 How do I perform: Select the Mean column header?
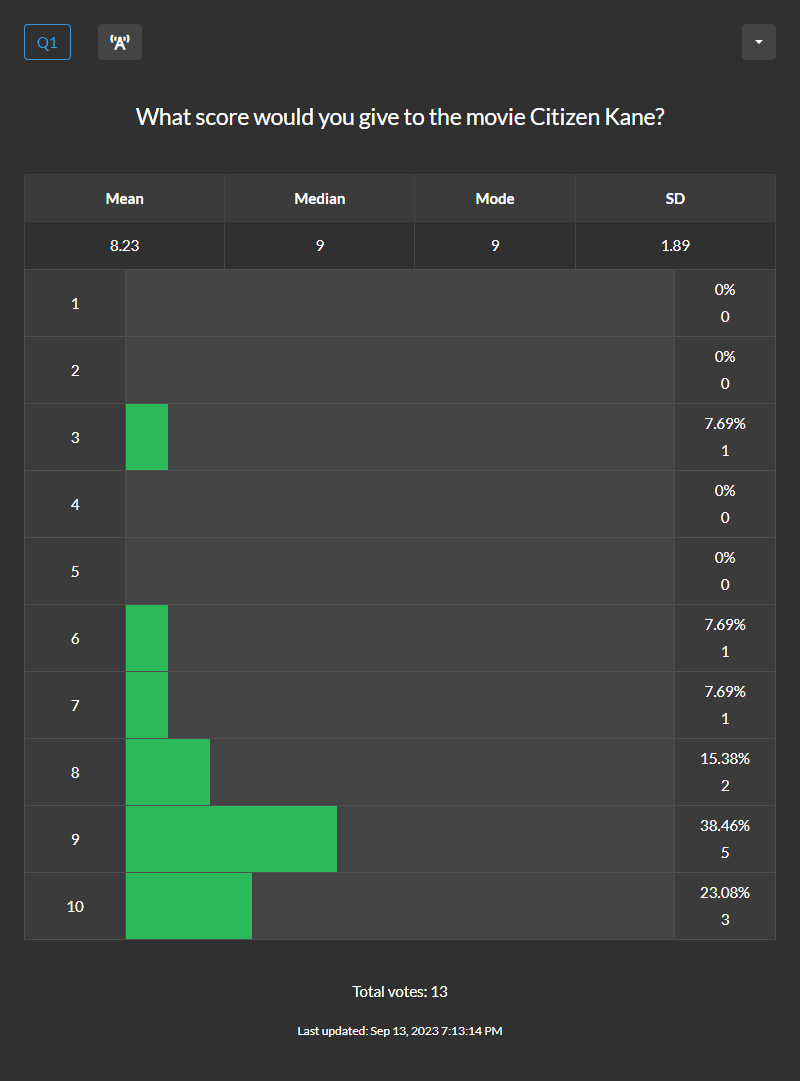point(124,197)
